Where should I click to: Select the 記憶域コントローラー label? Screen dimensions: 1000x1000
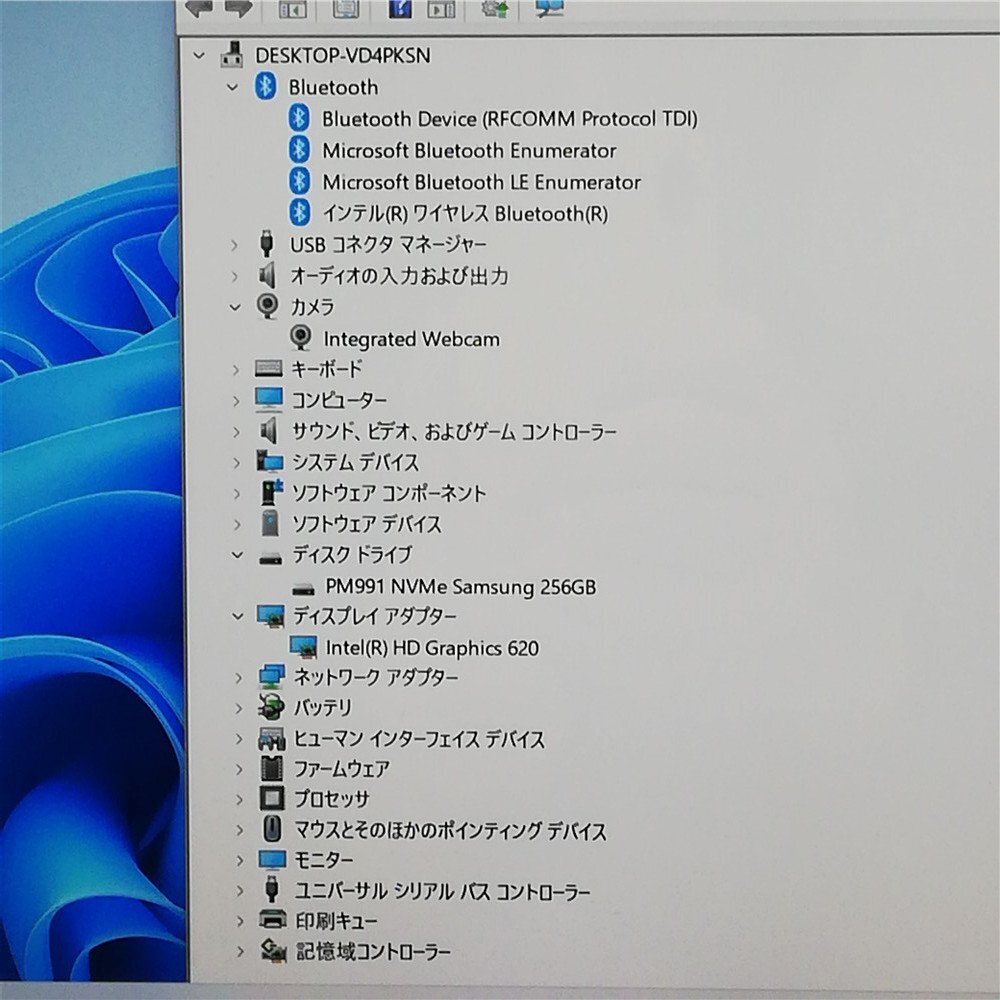373,952
